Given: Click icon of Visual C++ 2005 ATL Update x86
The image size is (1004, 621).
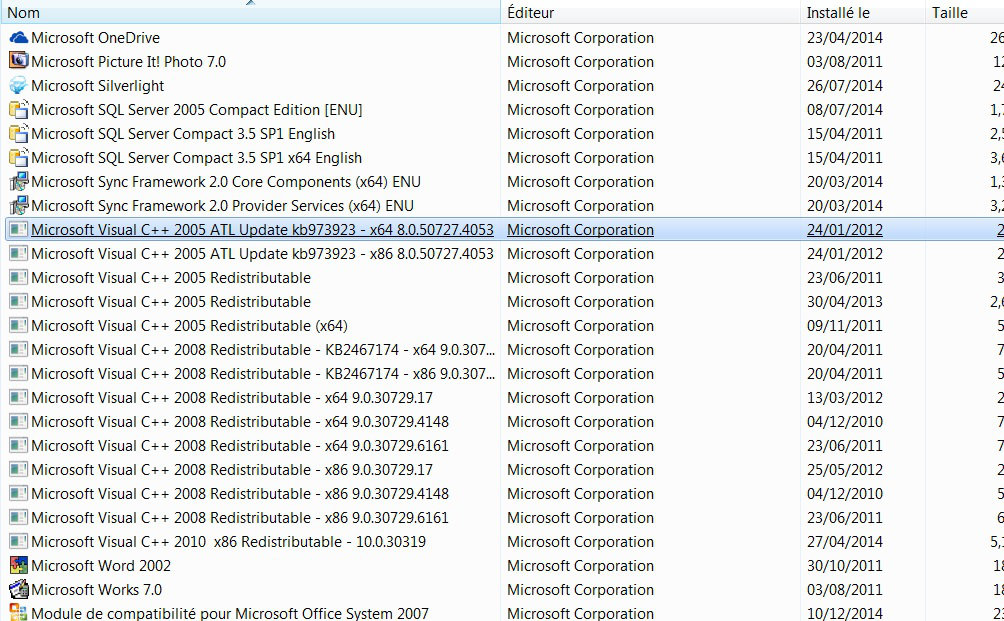Looking at the screenshot, I should pyautogui.click(x=19, y=254).
